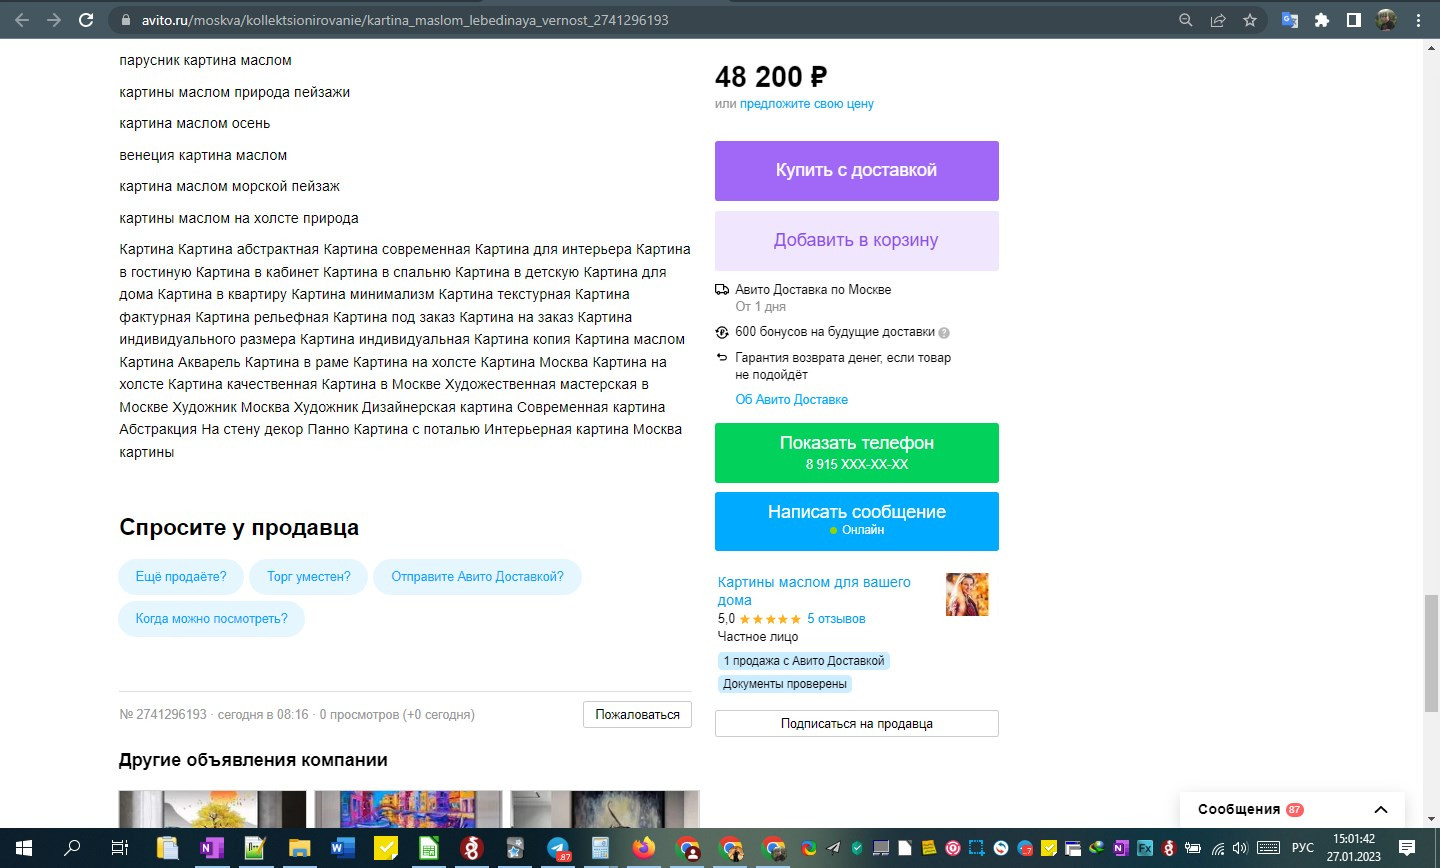The image size is (1440, 868).
Task: Open Telegram from the taskbar
Action: [x=558, y=848]
